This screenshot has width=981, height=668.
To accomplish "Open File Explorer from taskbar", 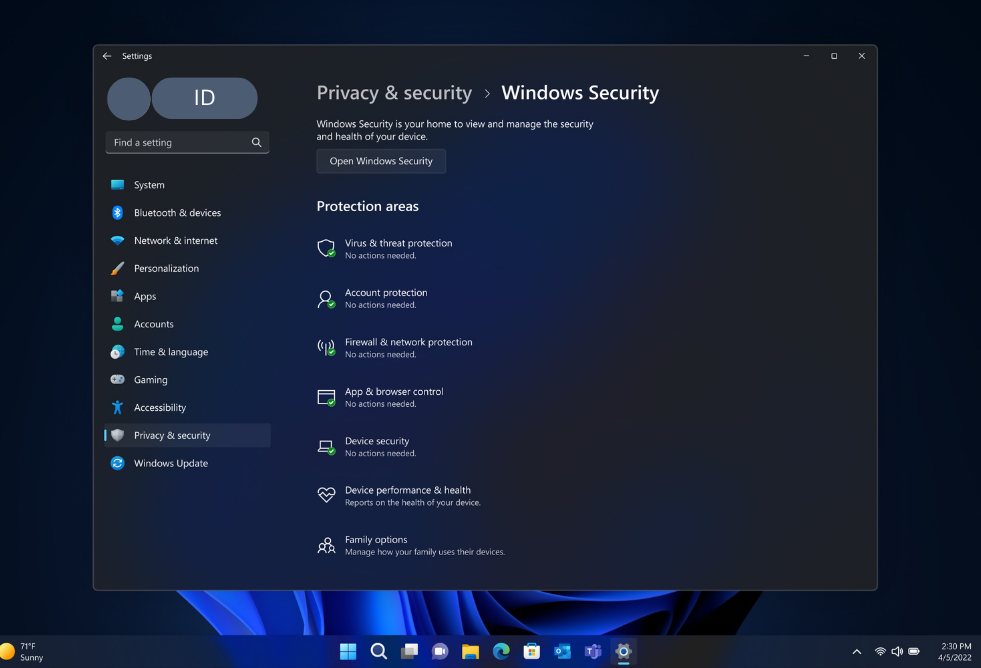I will pyautogui.click(x=470, y=652).
